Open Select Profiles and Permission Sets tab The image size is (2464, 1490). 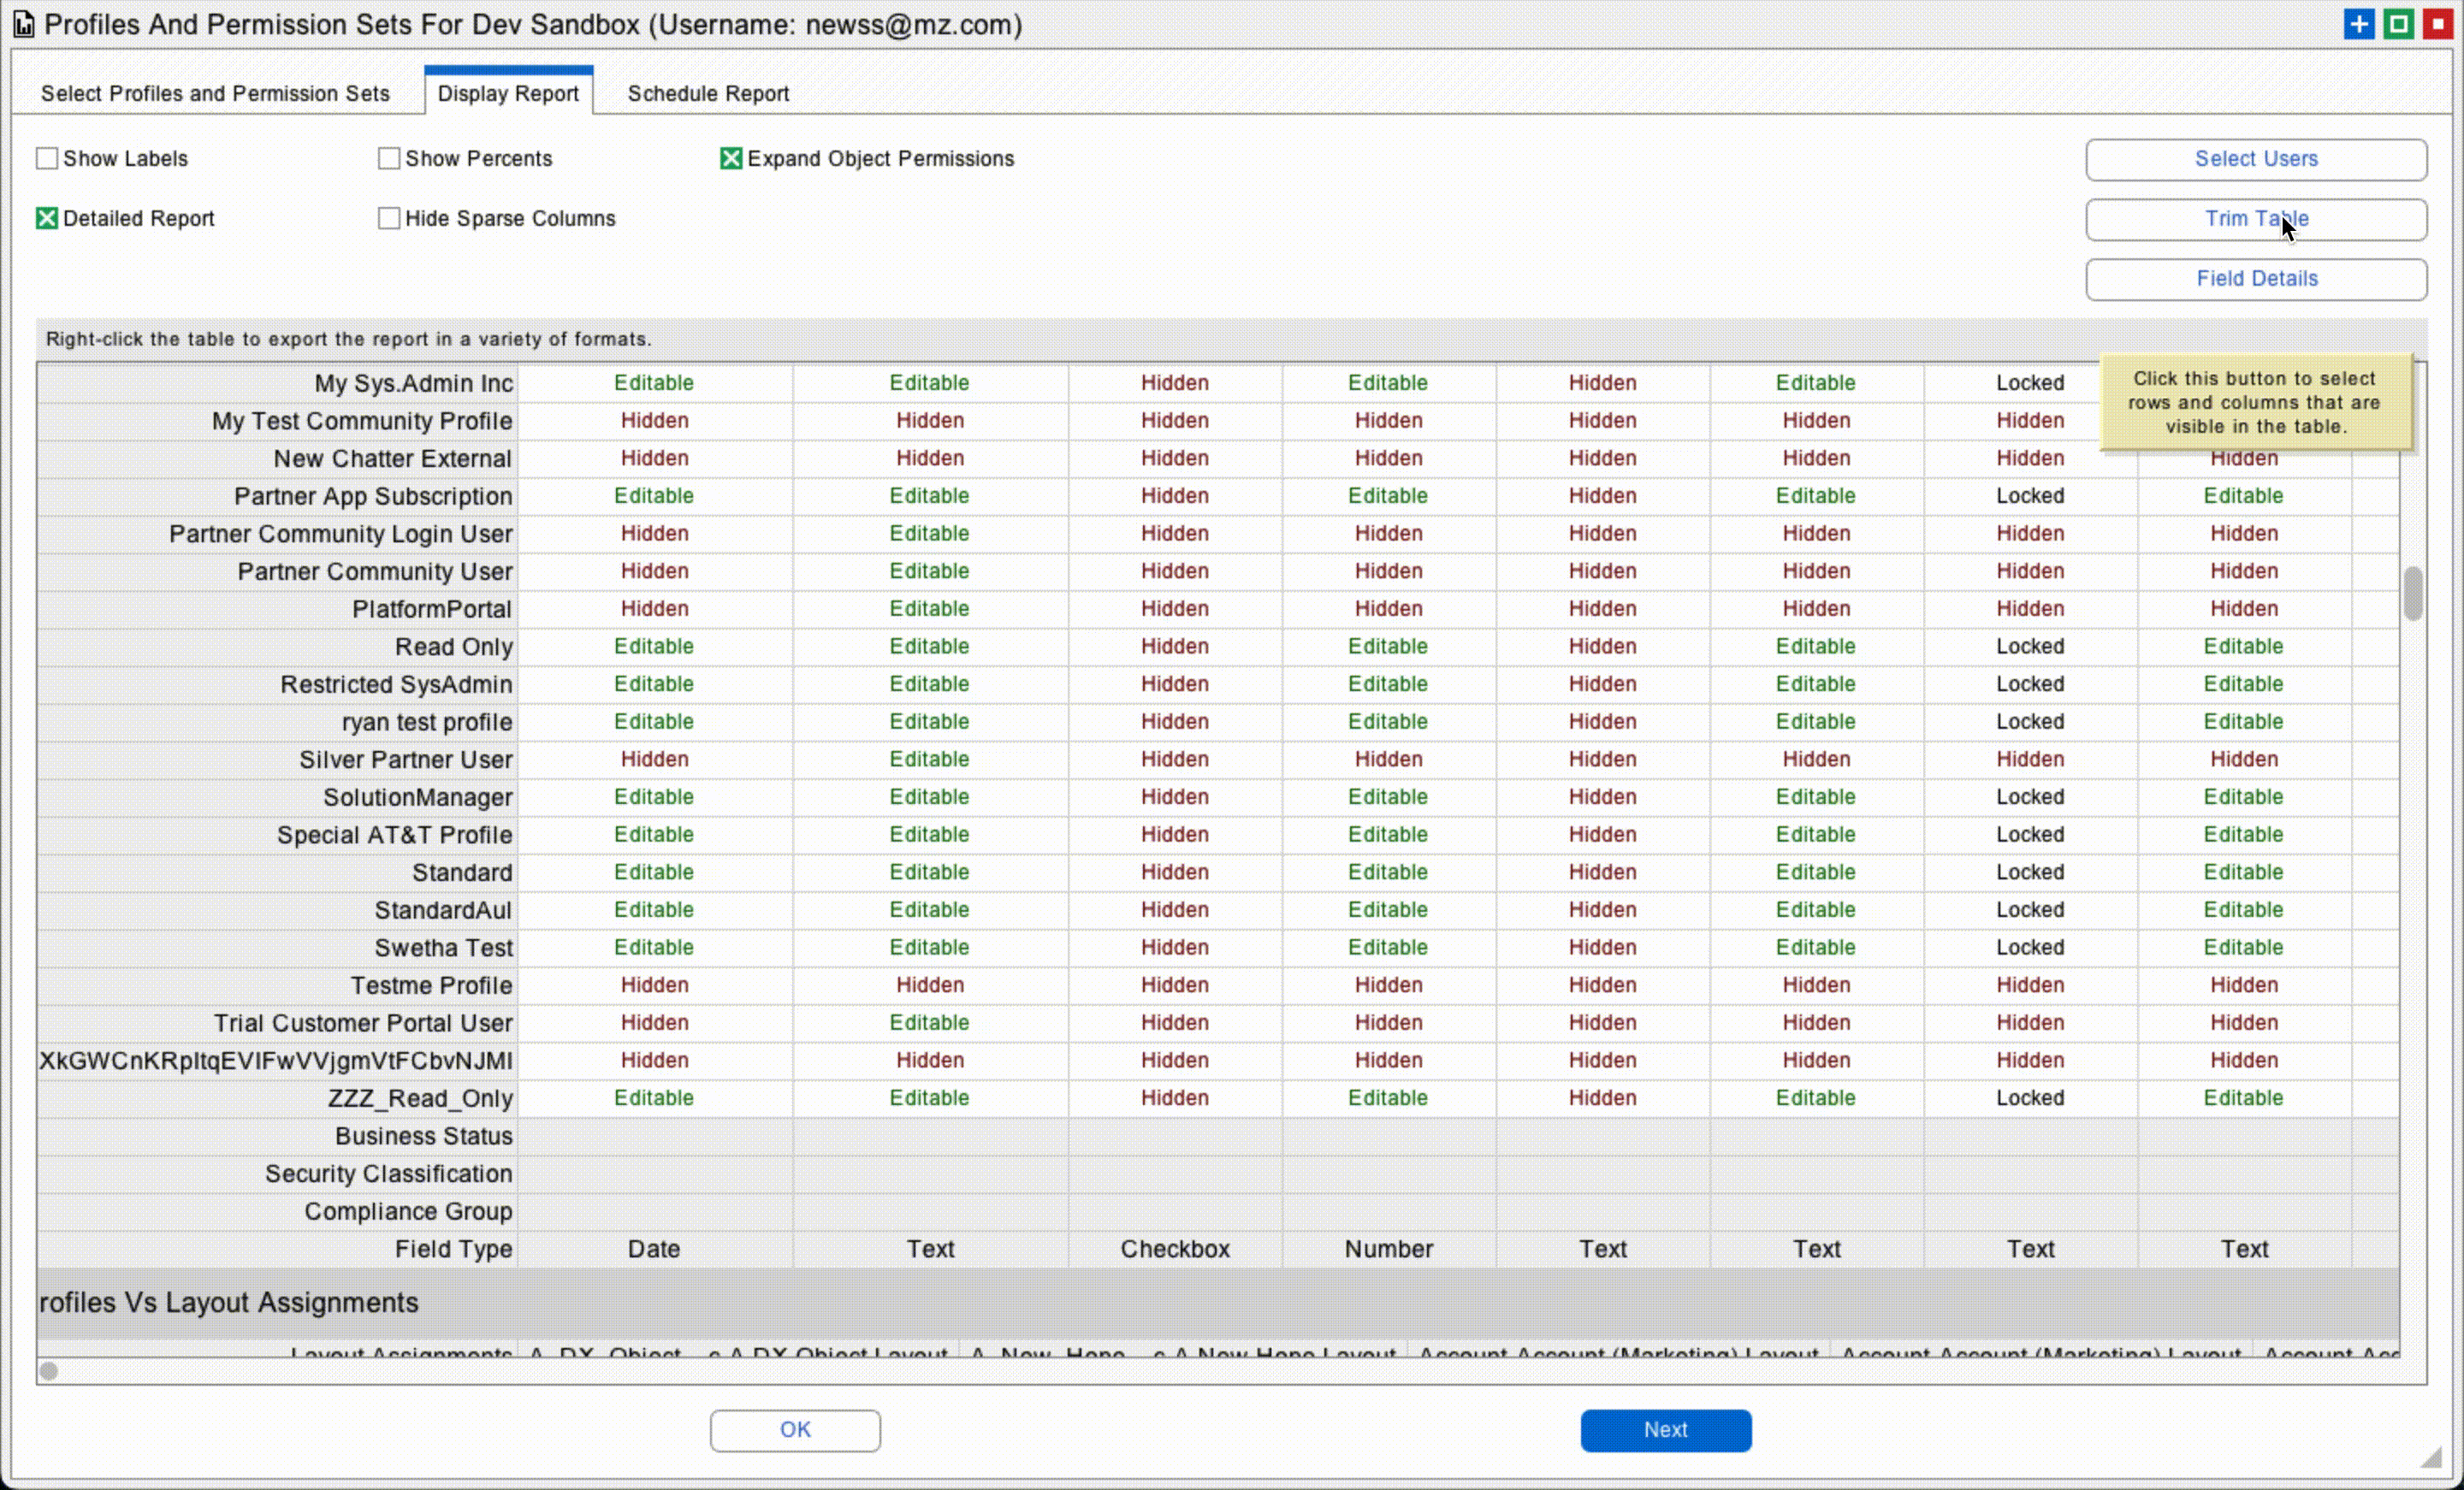tap(215, 93)
